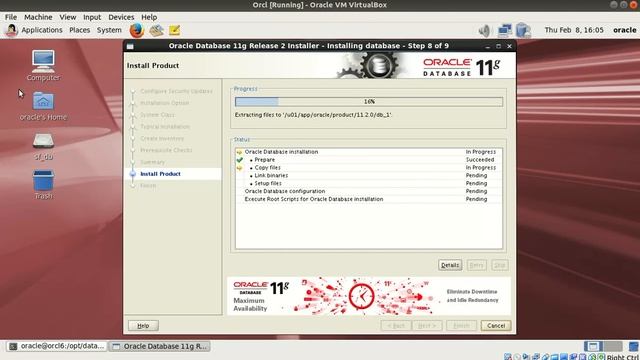Click the disabled Next button
Viewport: 640px width, 360px height.
pyautogui.click(x=427, y=326)
